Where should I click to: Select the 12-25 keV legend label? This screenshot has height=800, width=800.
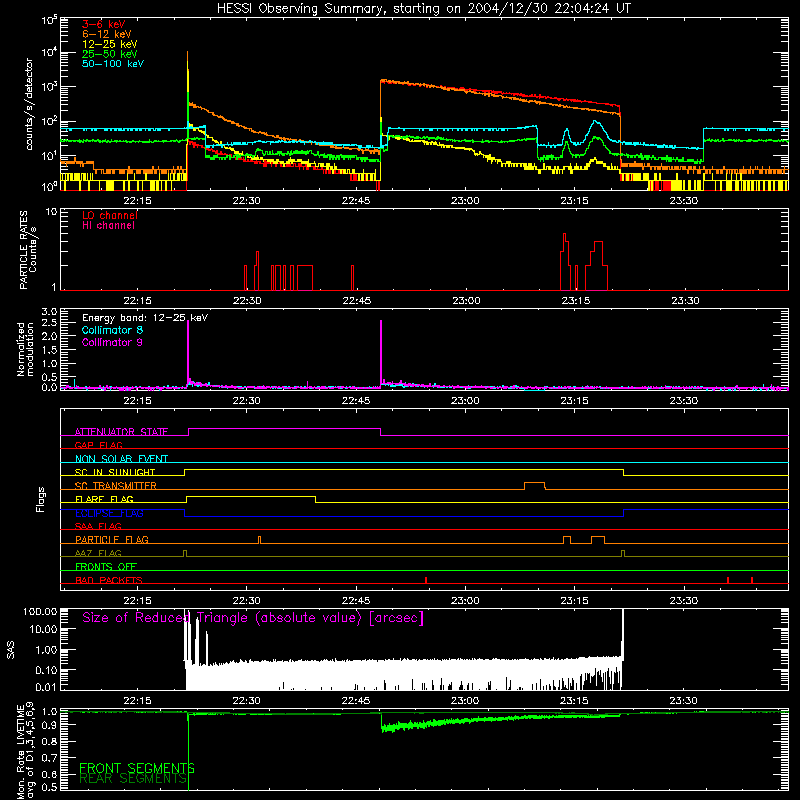click(110, 44)
